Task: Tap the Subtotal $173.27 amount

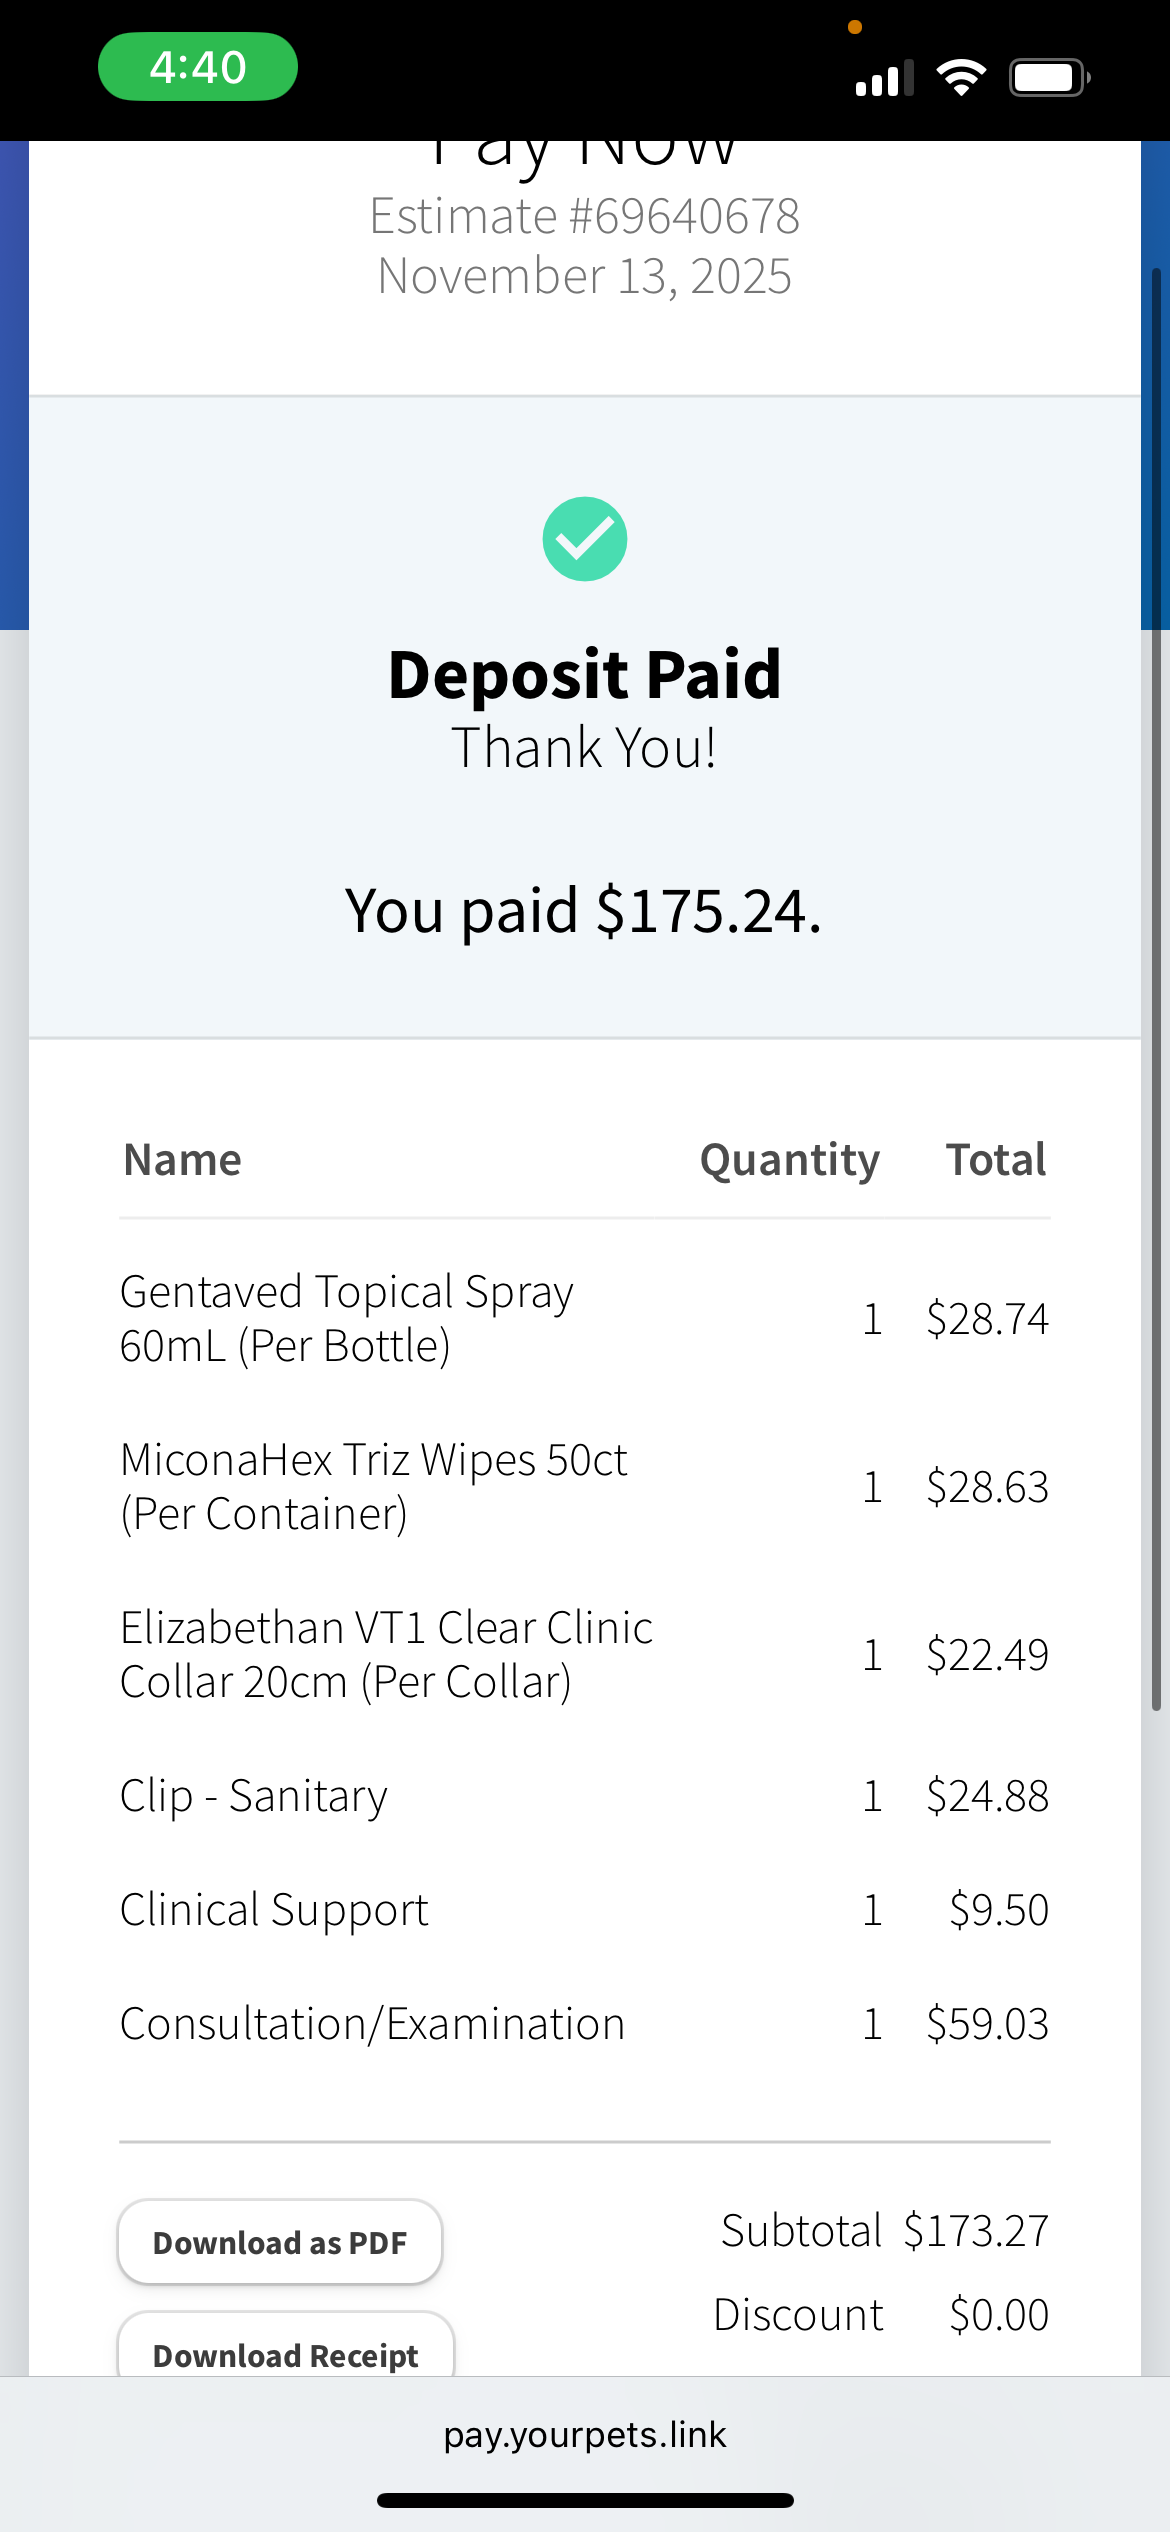Action: click(976, 2230)
